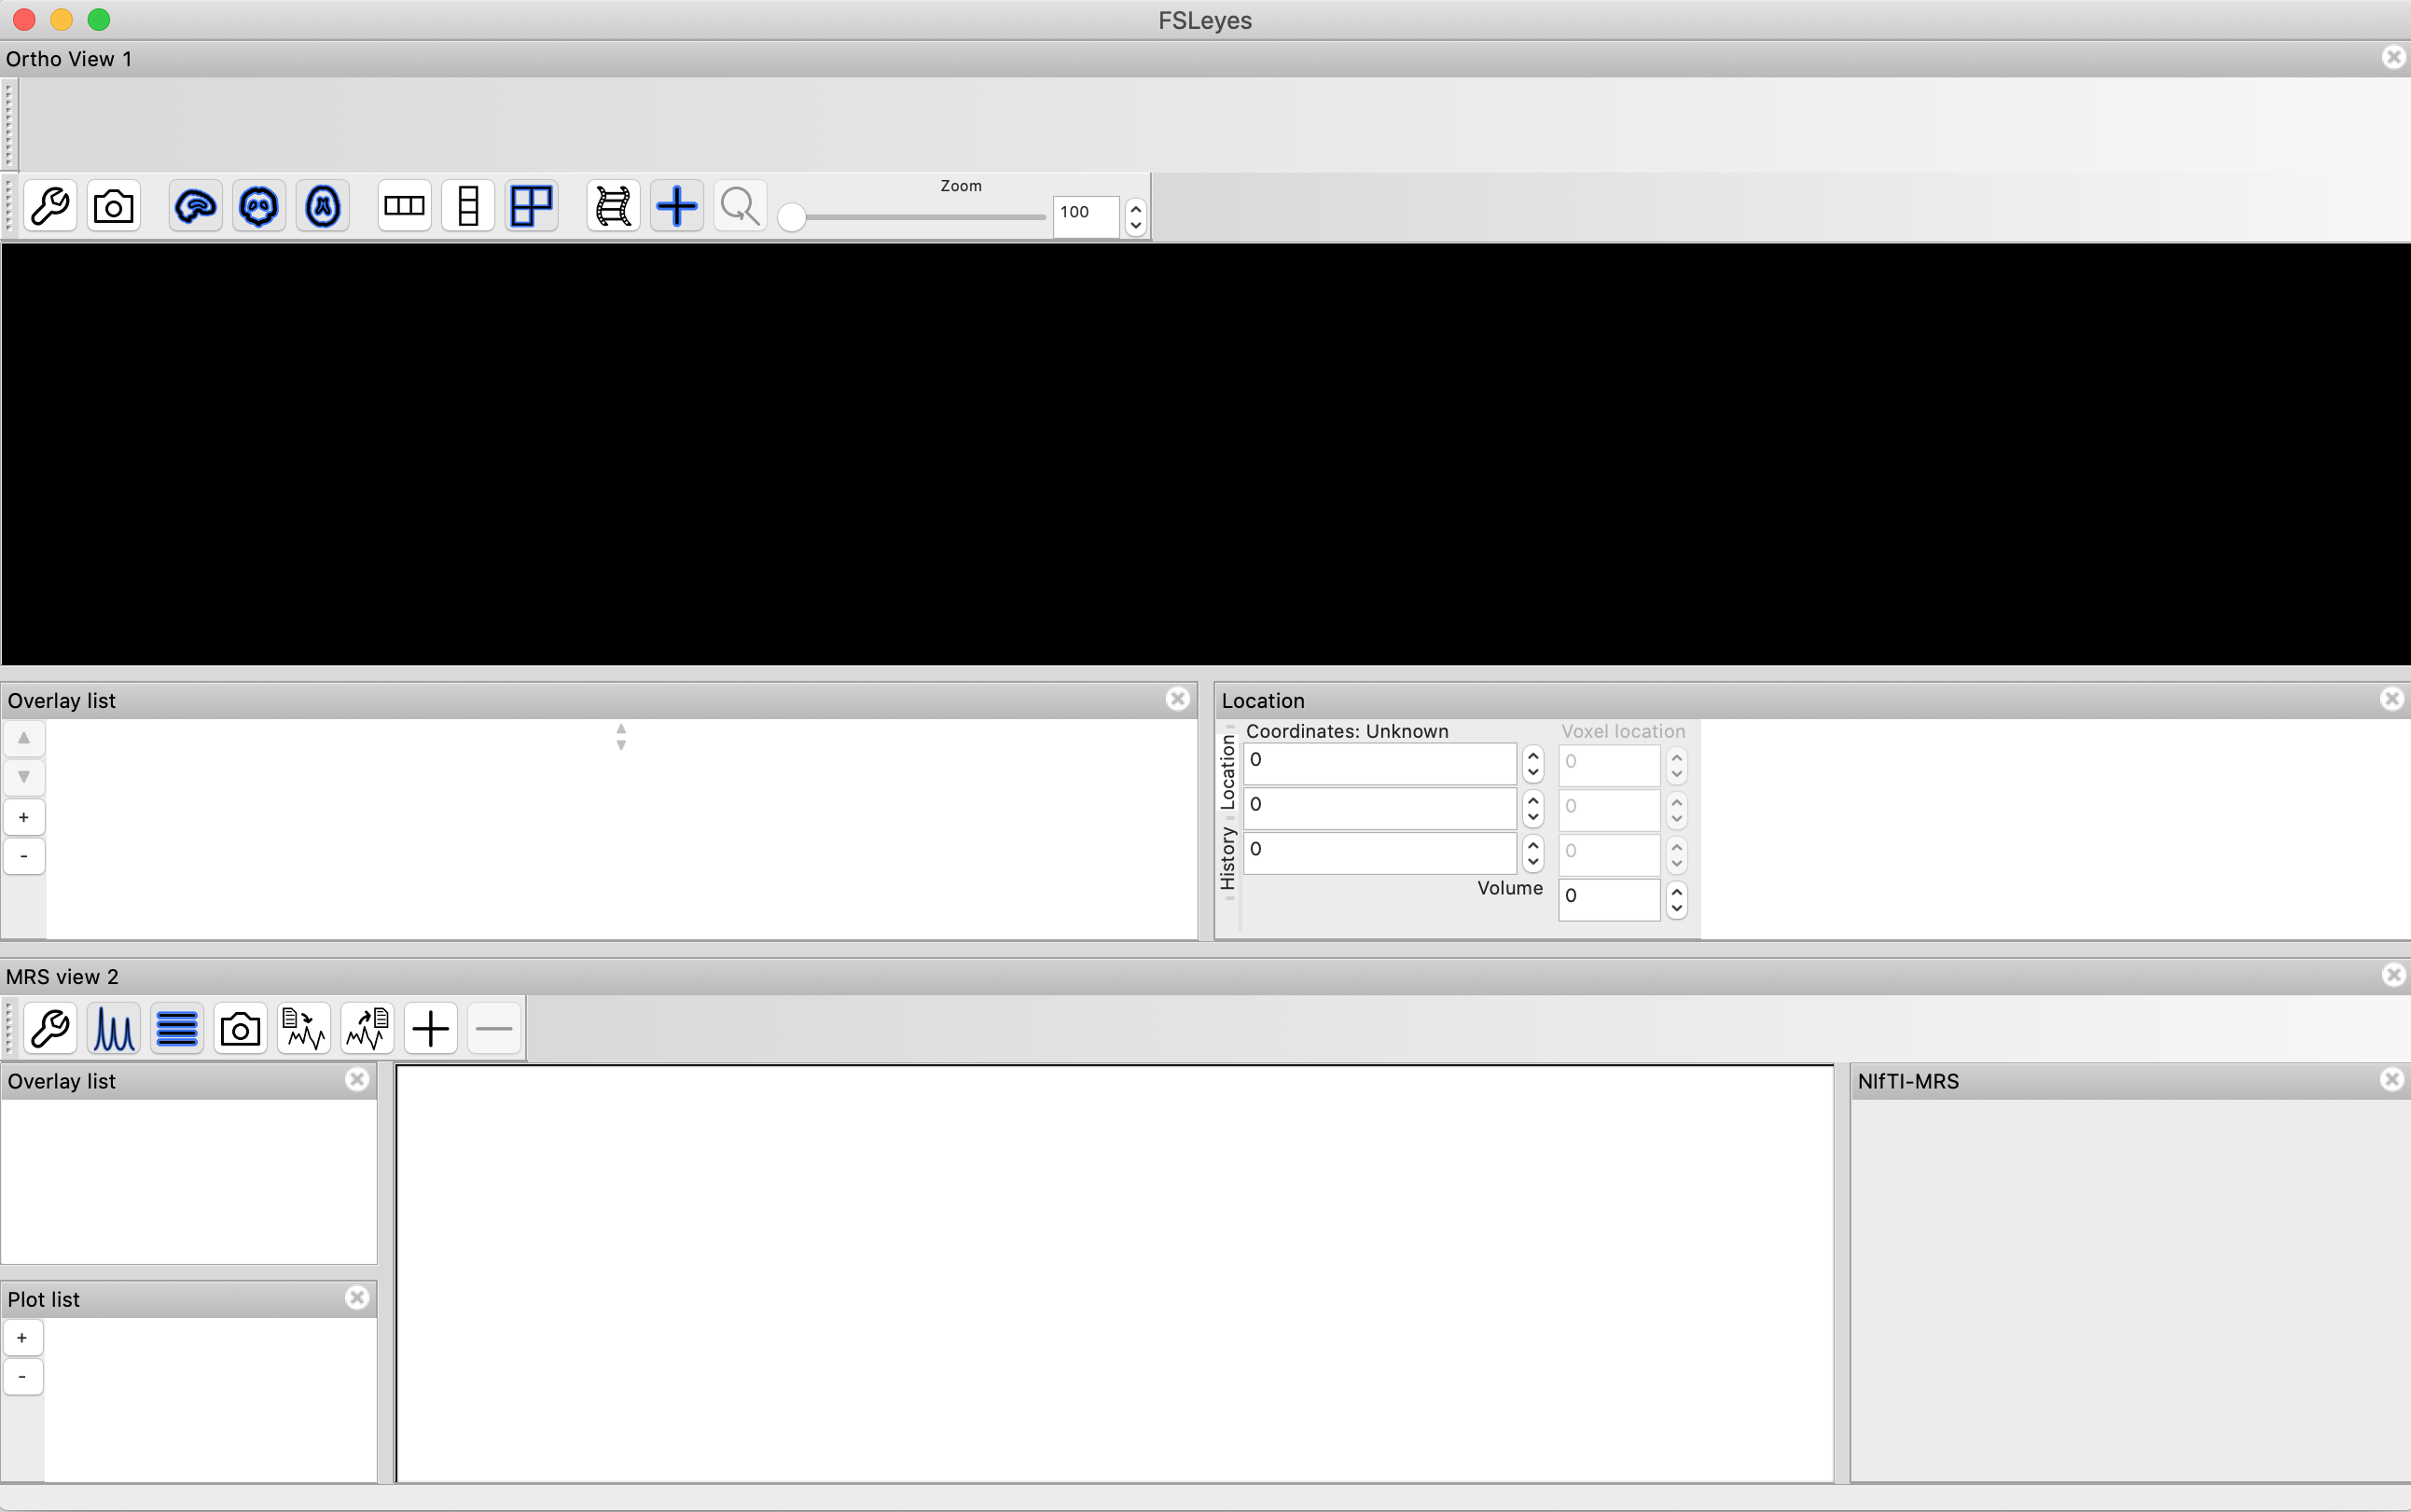The width and height of the screenshot is (2411, 1512).
Task: Toggle location cursor blue cross icon
Action: [x=677, y=207]
